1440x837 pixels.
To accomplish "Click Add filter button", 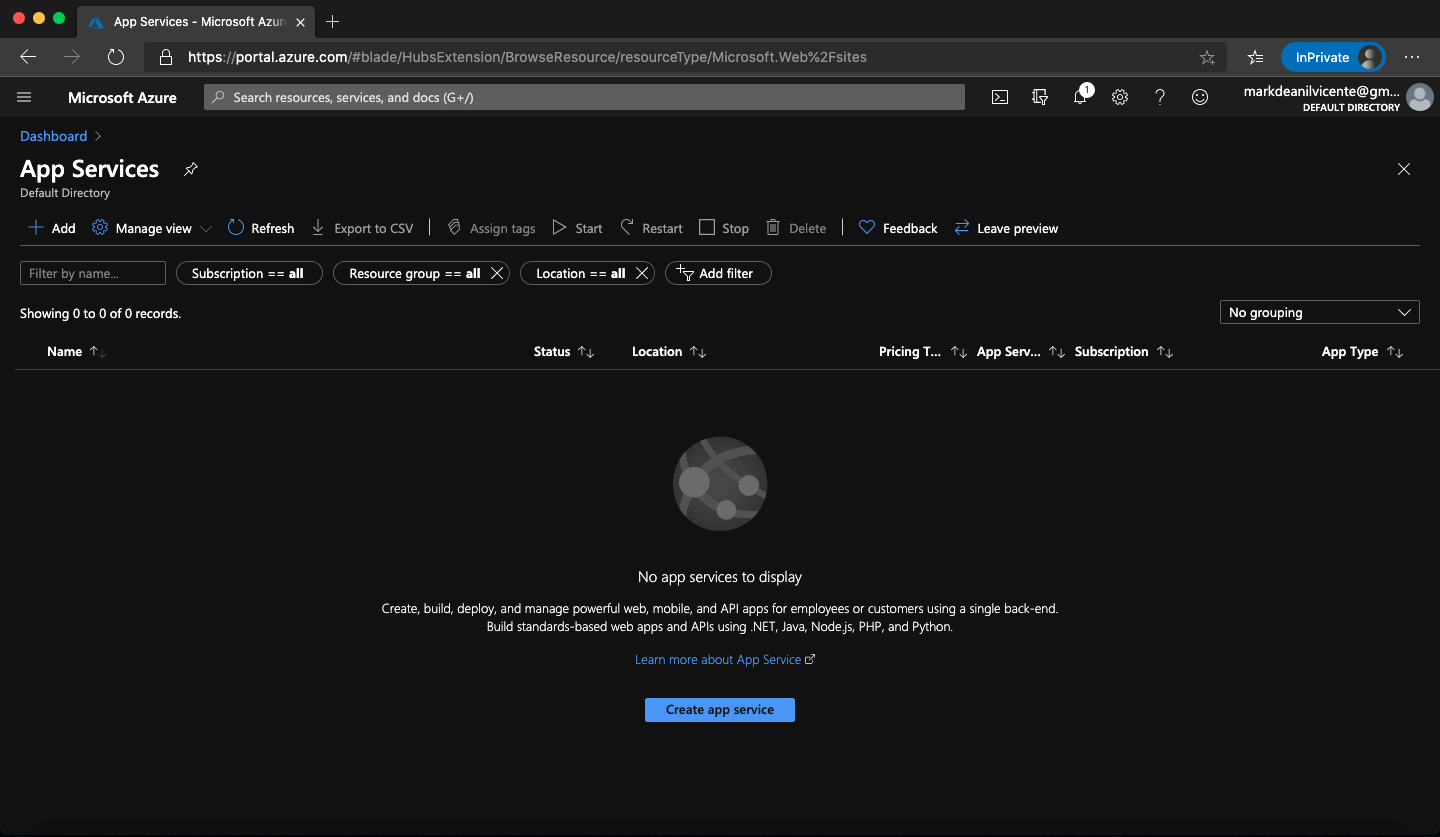I will click(718, 273).
